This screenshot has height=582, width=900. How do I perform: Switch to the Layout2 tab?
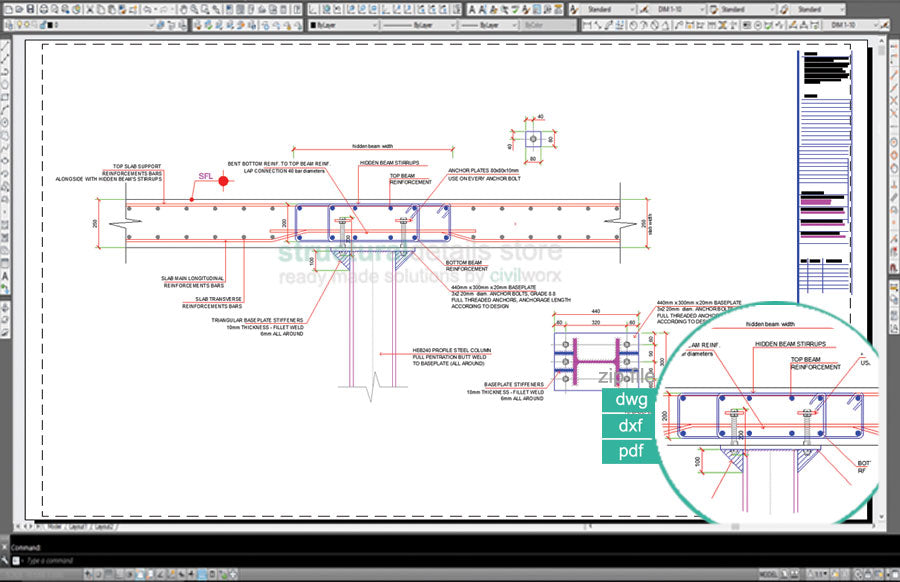tap(103, 524)
